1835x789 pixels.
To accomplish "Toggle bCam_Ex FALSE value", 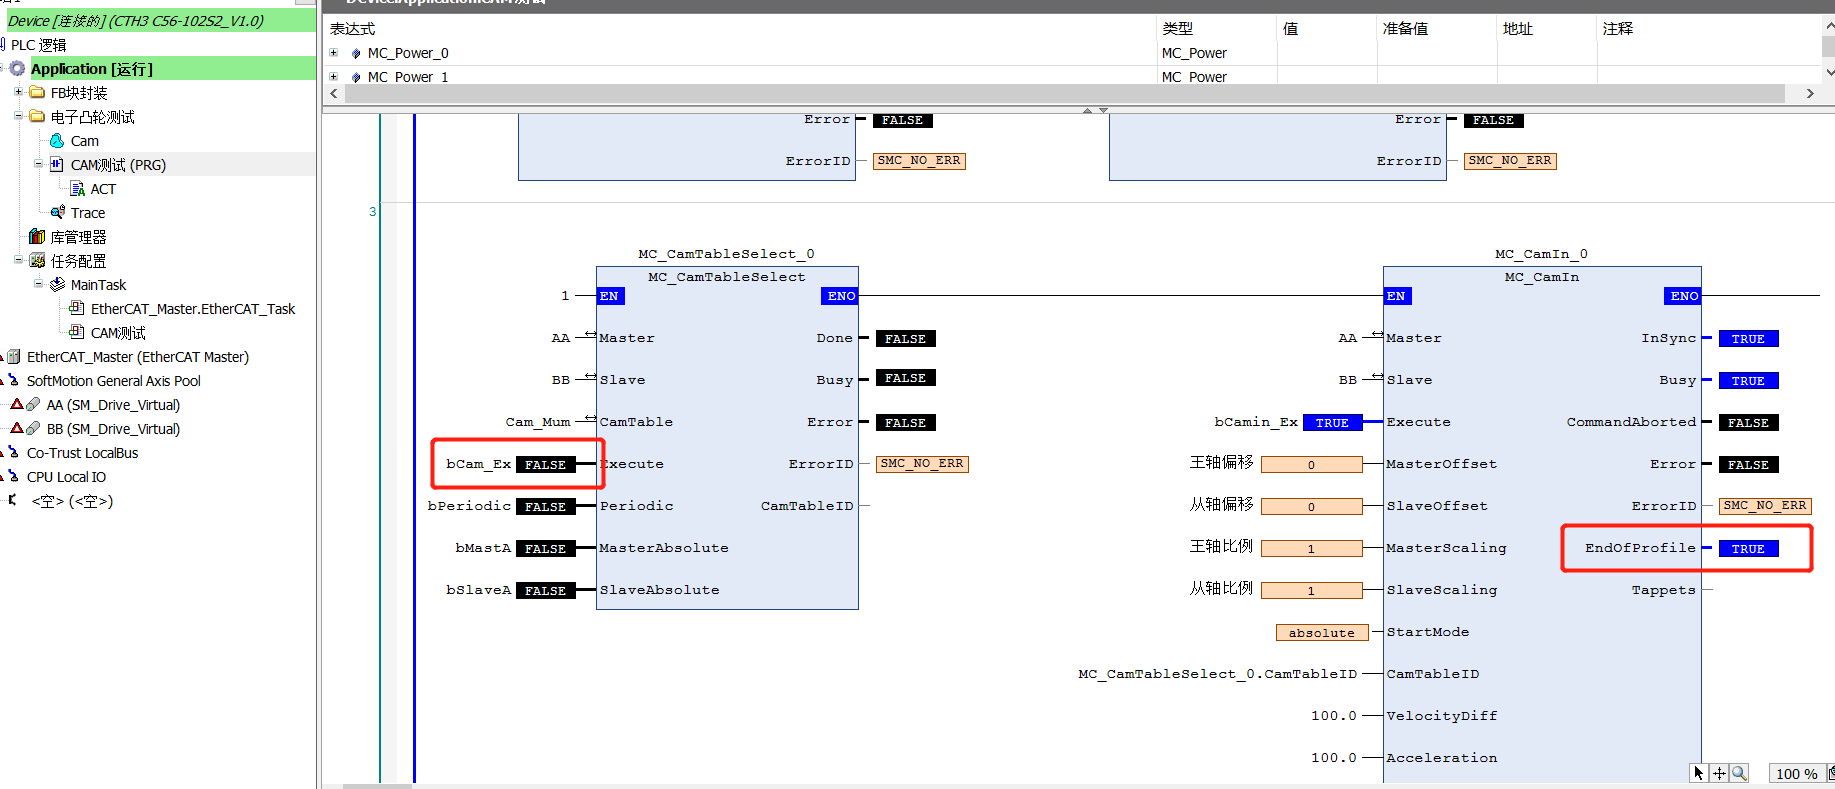I will coord(545,465).
